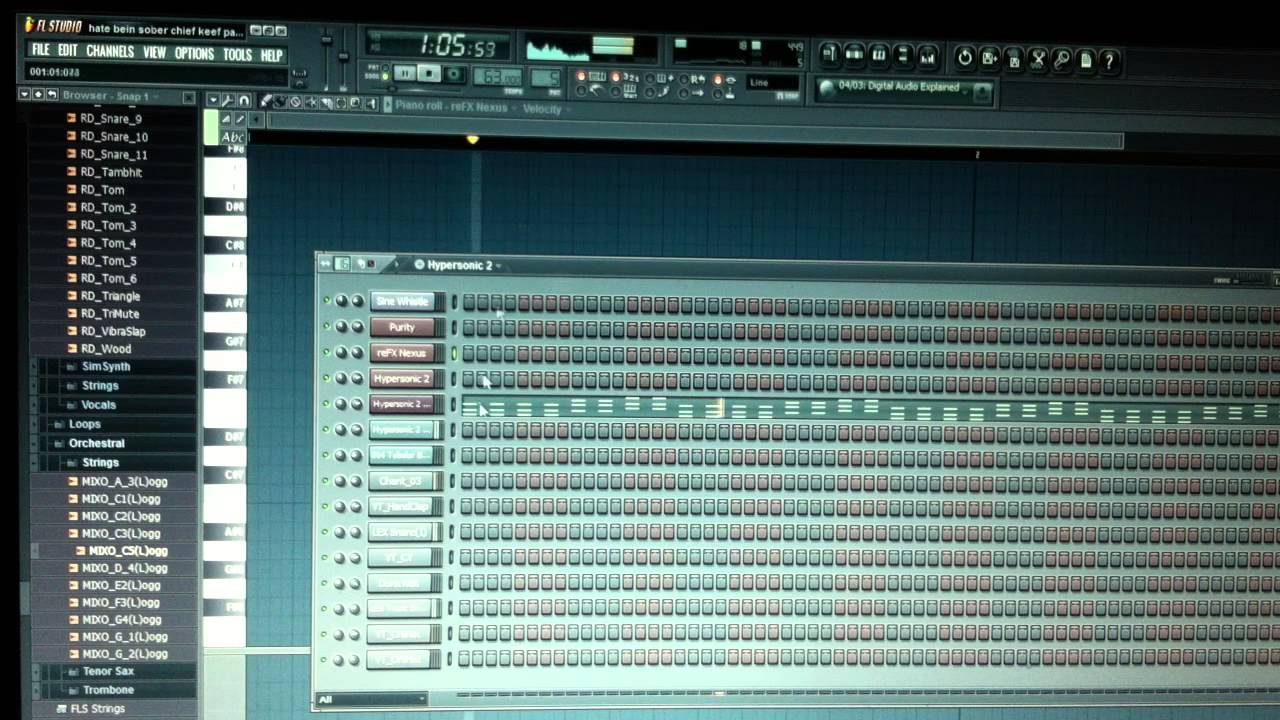Open the FILE menu

click(x=40, y=50)
